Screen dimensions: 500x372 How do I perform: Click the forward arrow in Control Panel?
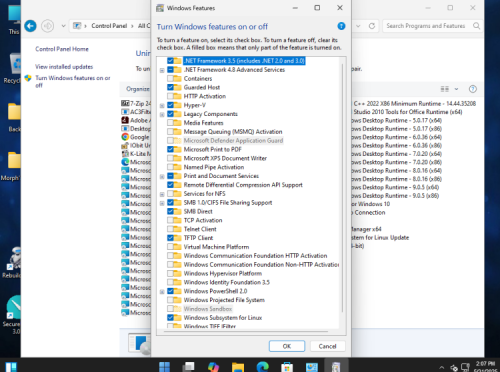click(48, 26)
